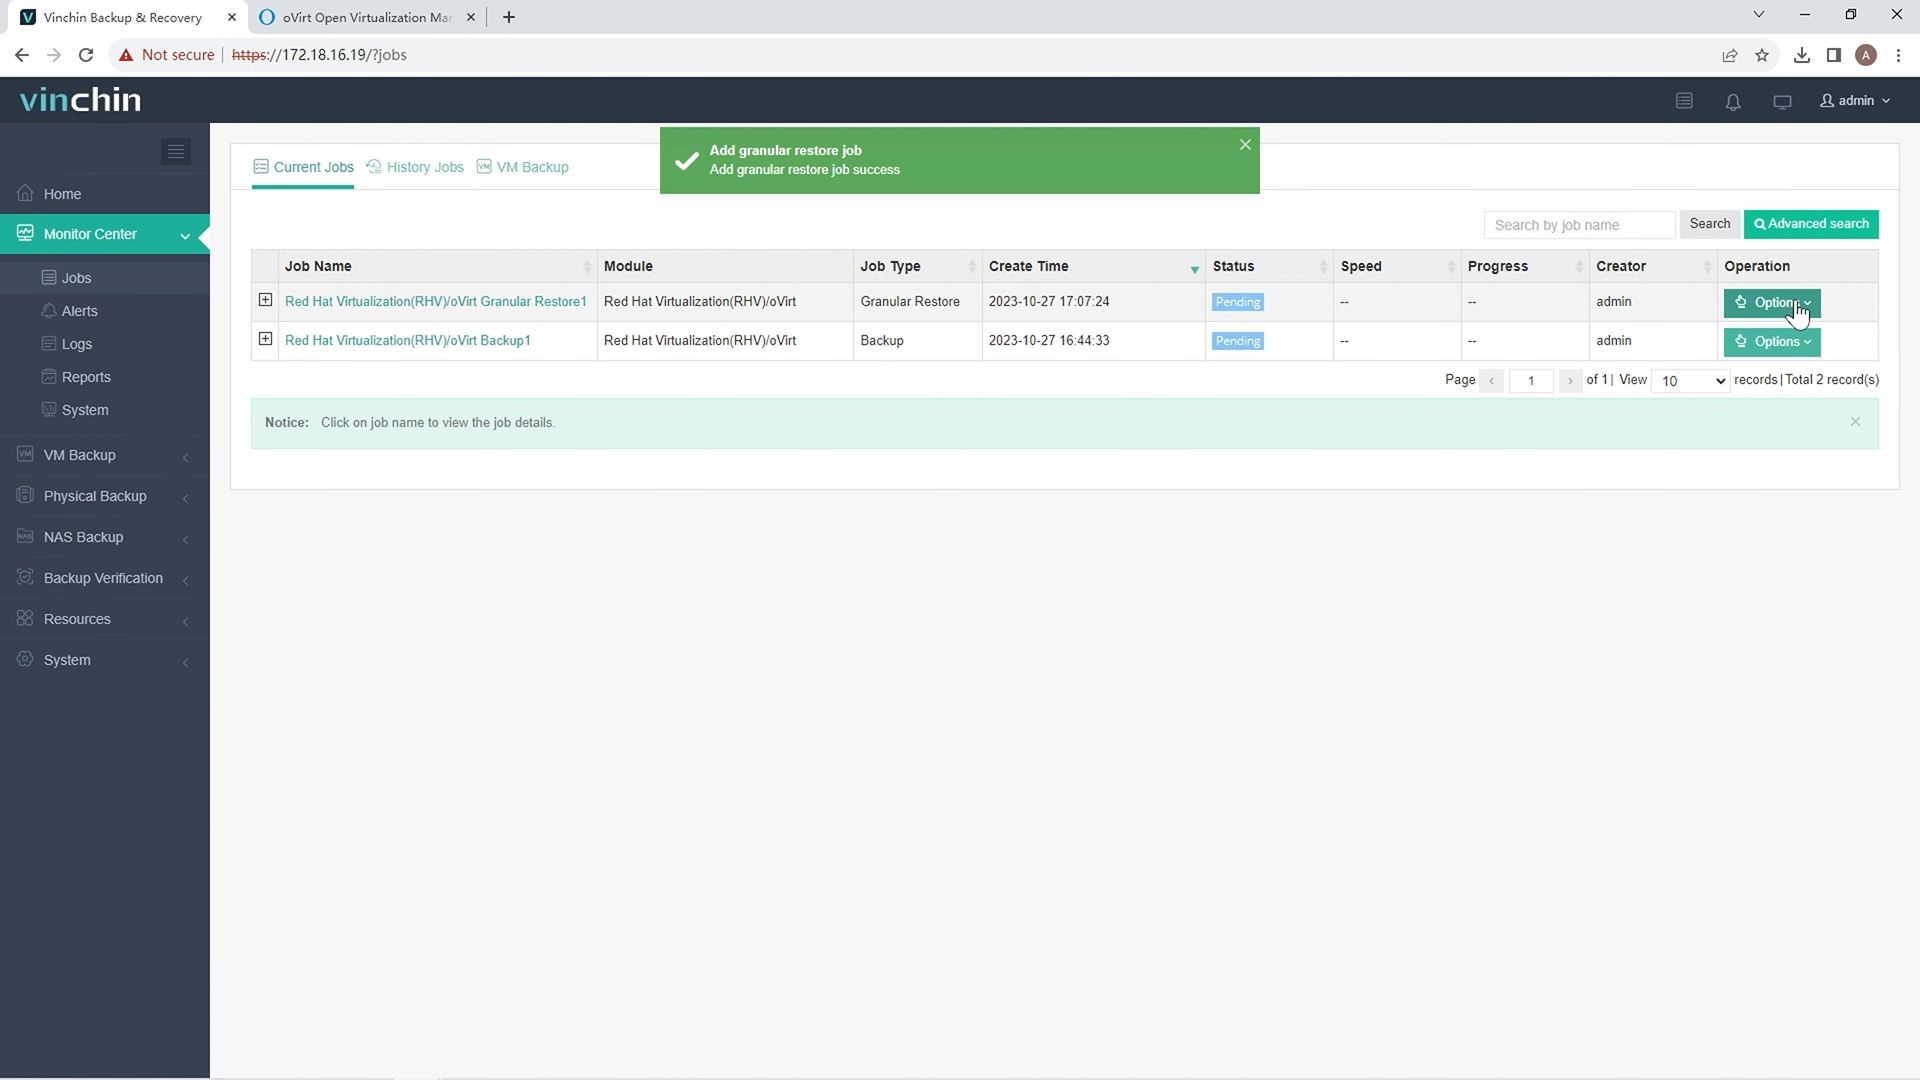Viewport: 1920px width, 1080px height.
Task: Click the Home sidebar icon
Action: pos(25,193)
